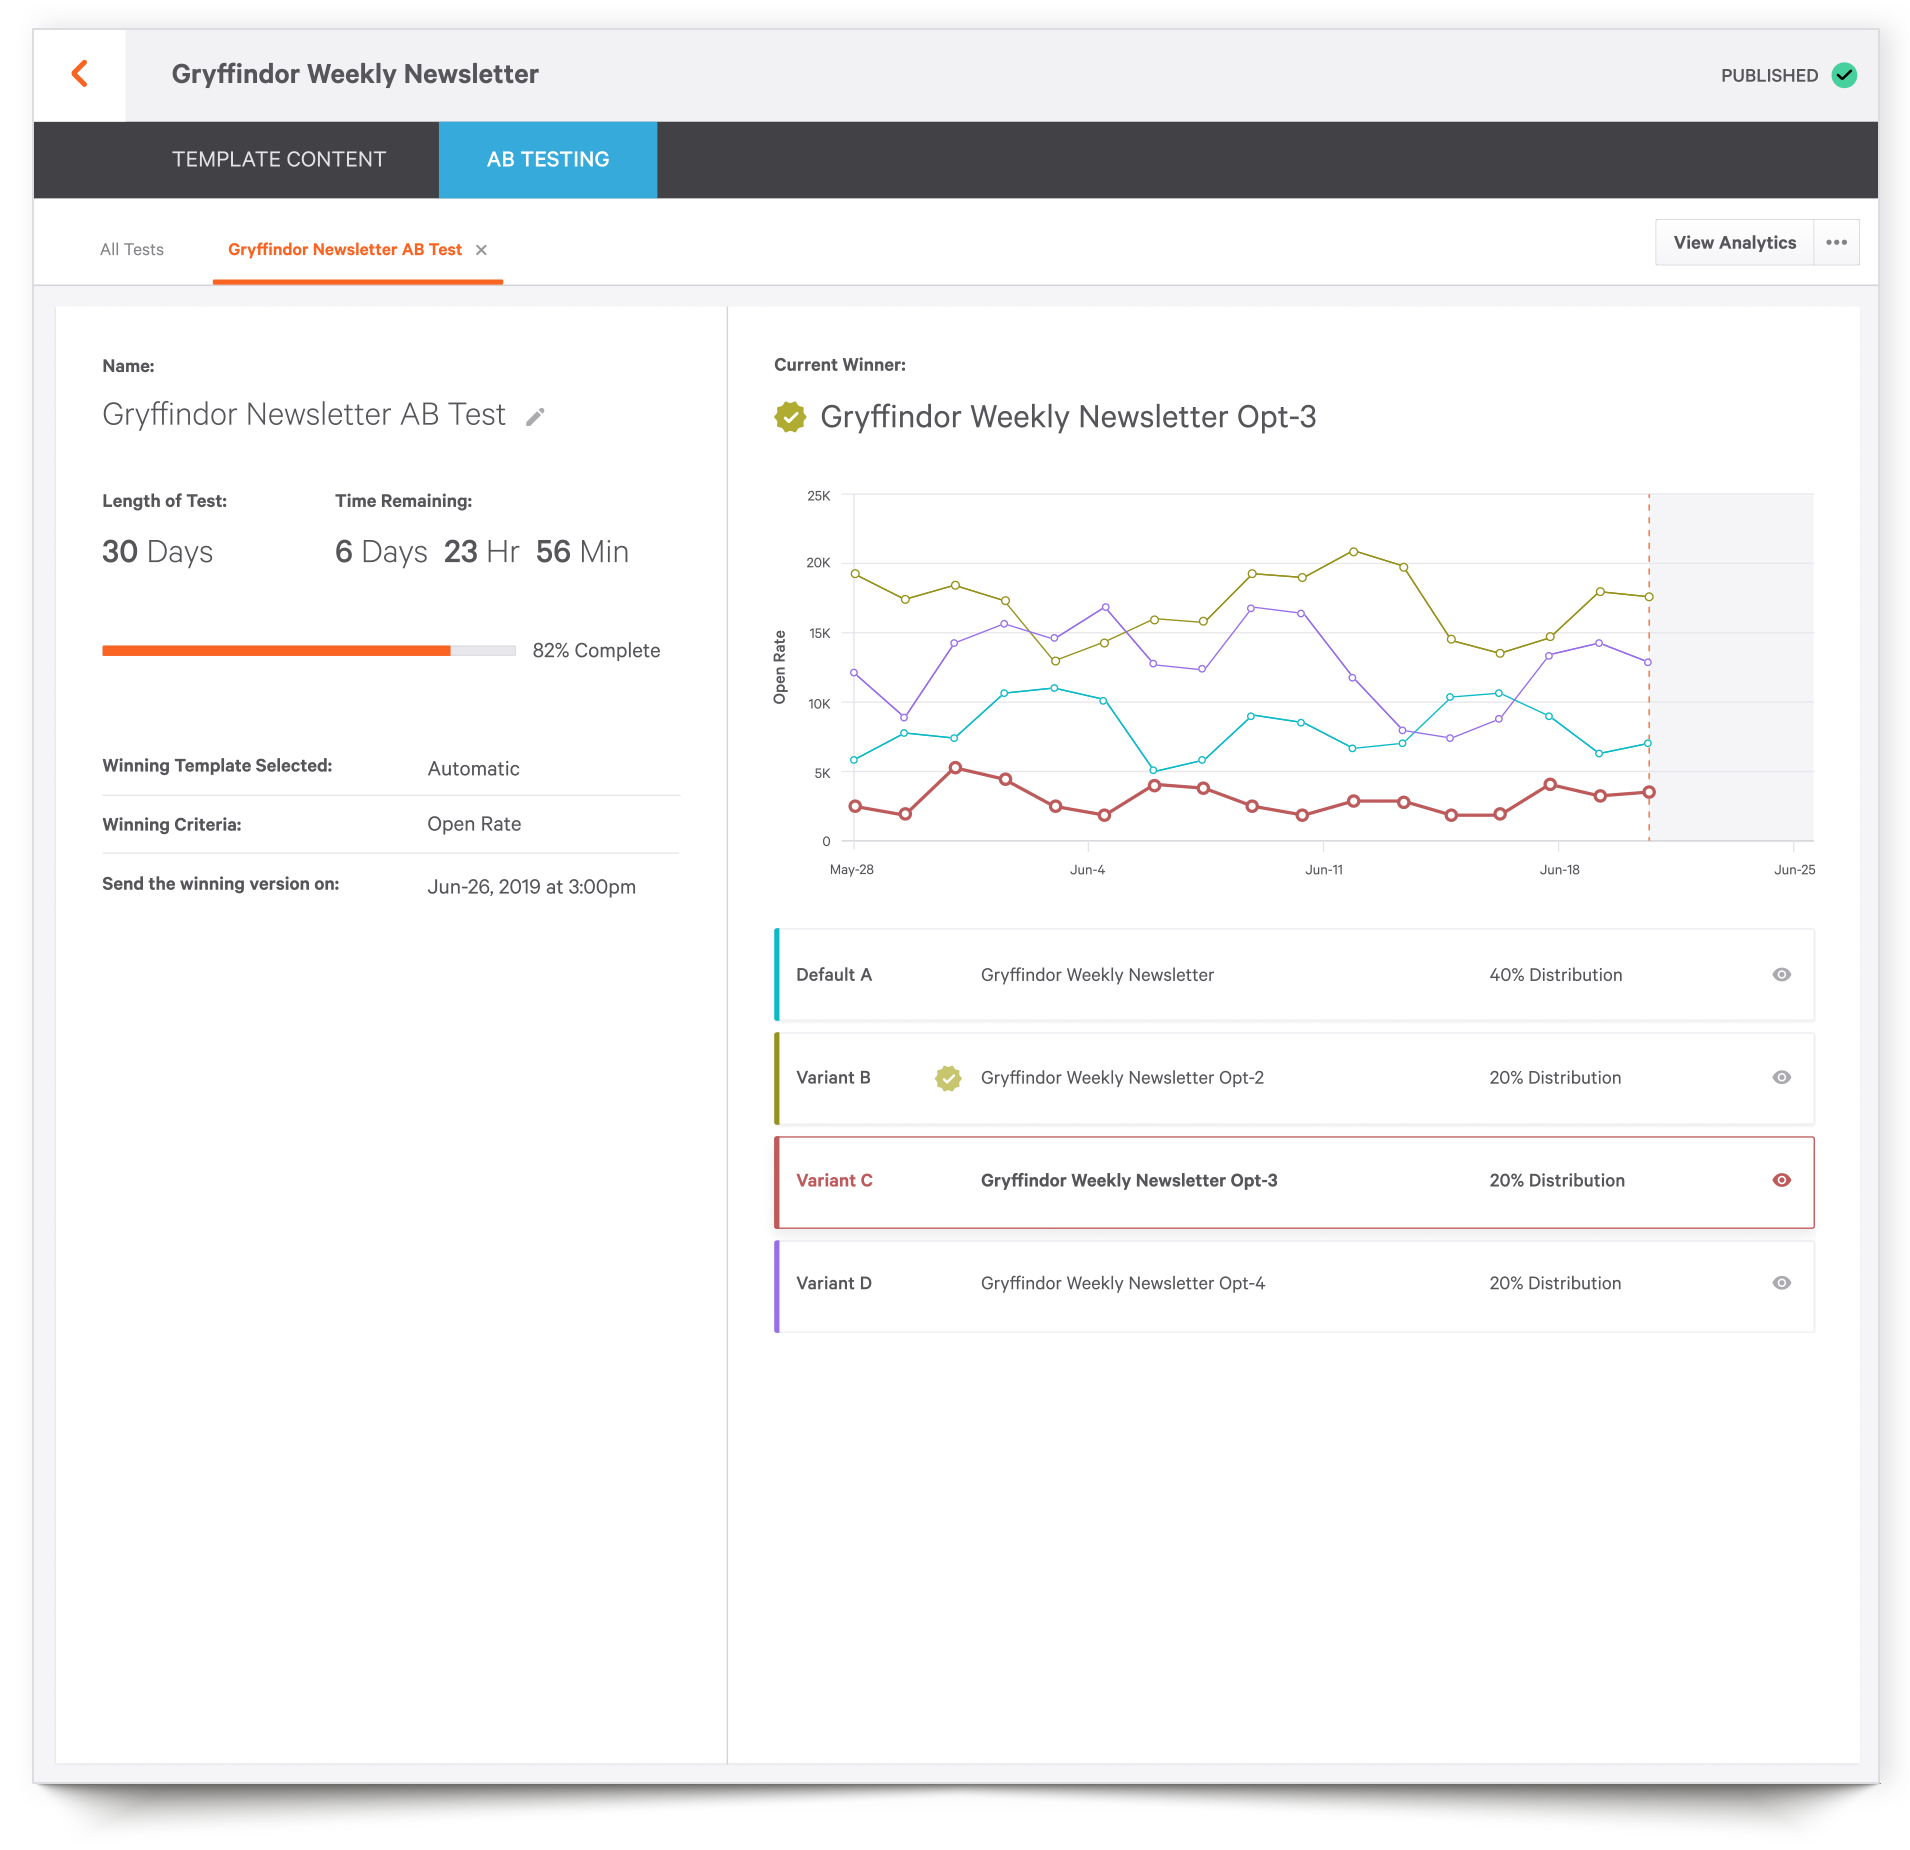This screenshot has height=1850, width=1910.
Task: Switch to the Template Content tab
Action: tap(279, 160)
